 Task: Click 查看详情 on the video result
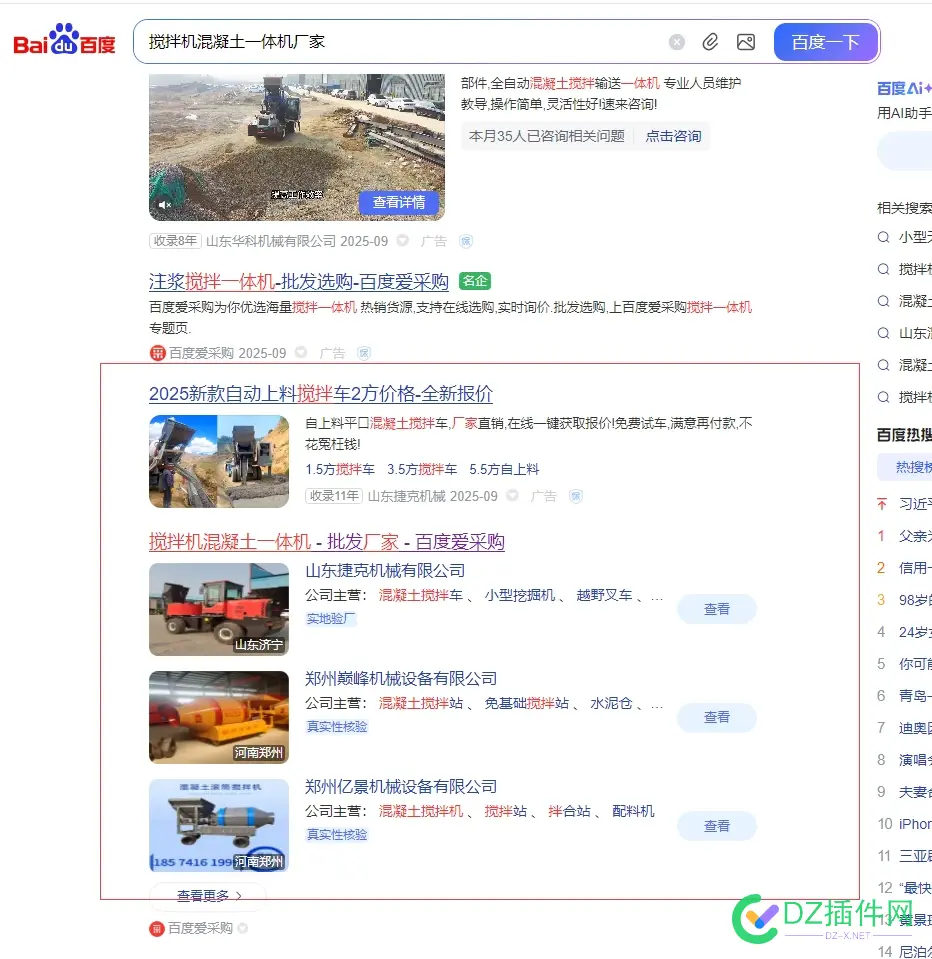(x=399, y=201)
